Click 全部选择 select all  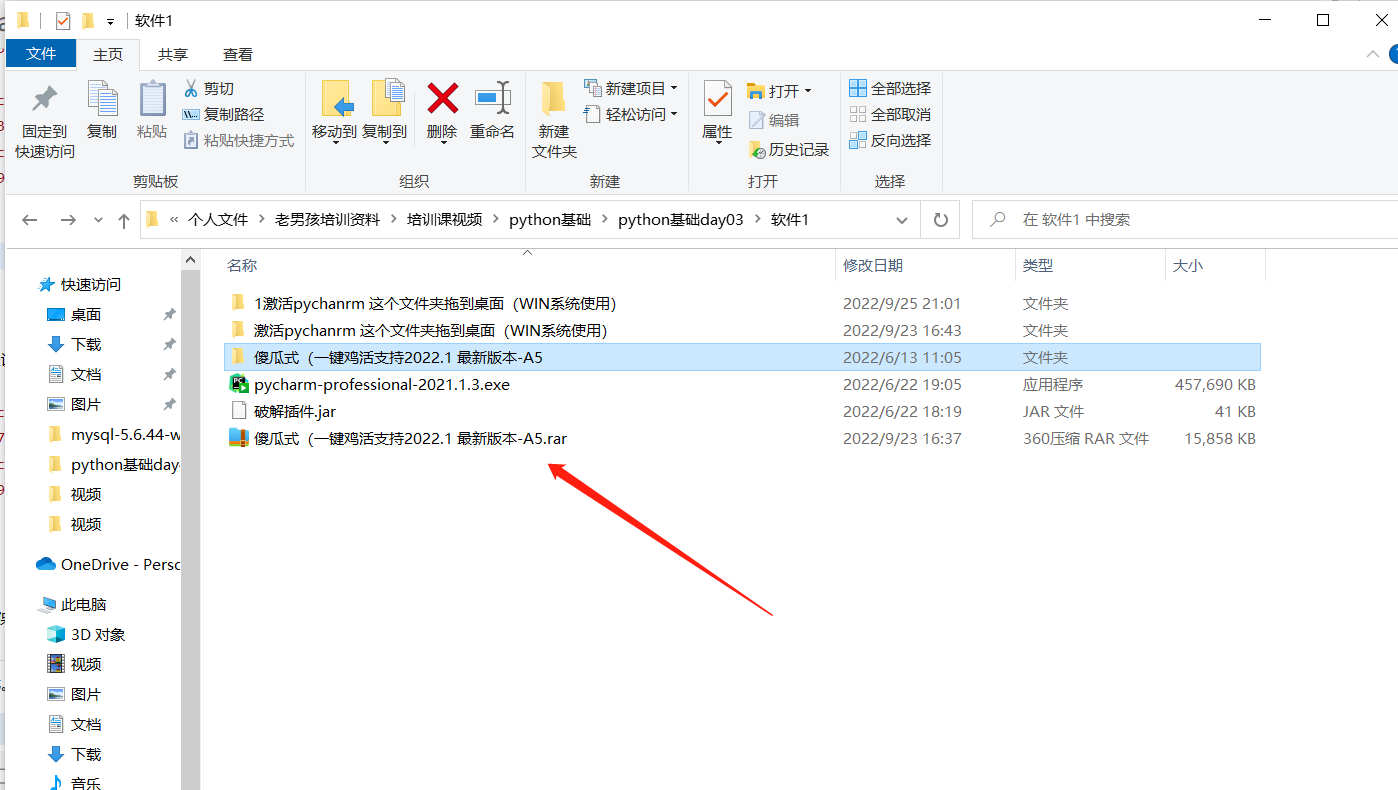tap(890, 89)
